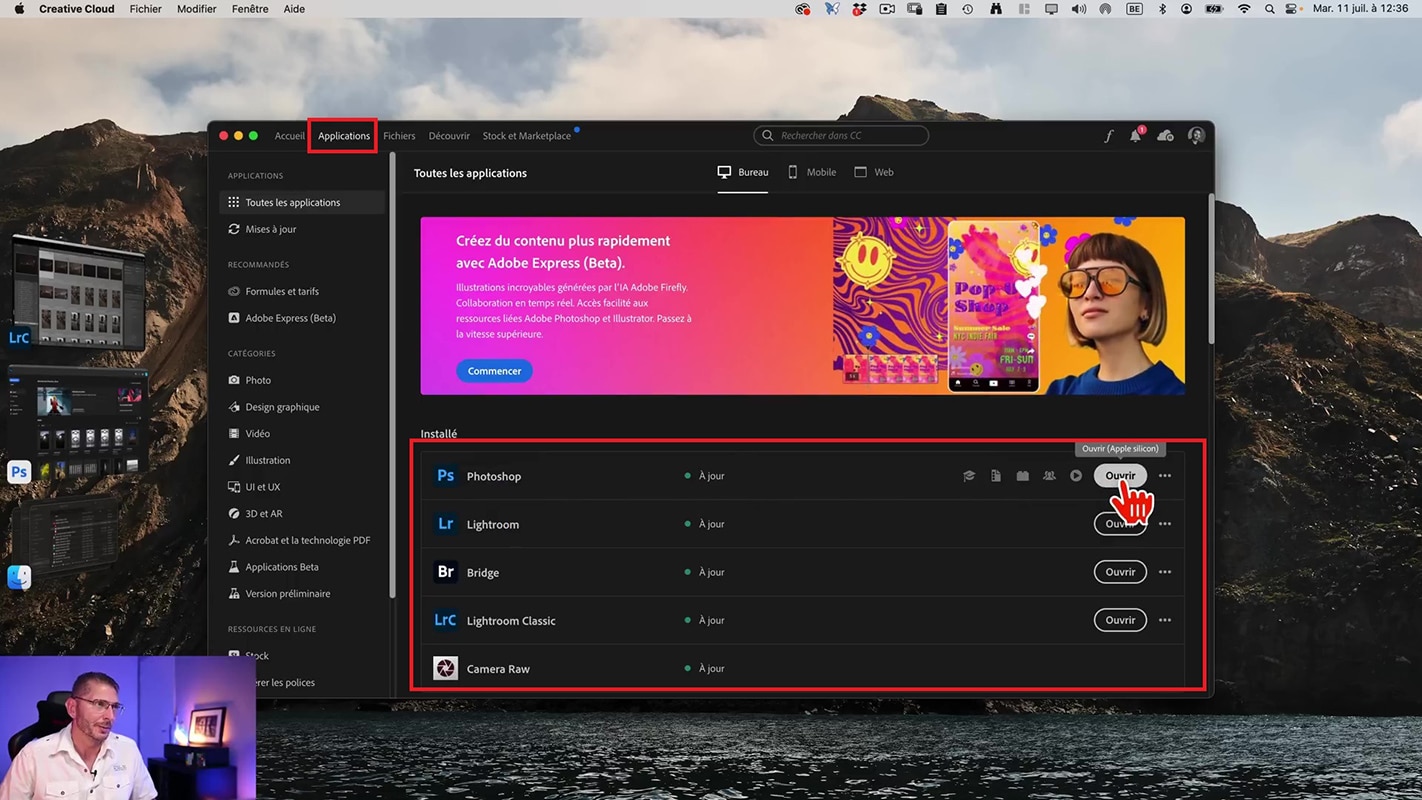Open more options for Lightroom row
This screenshot has height=800, width=1422.
click(x=1165, y=524)
